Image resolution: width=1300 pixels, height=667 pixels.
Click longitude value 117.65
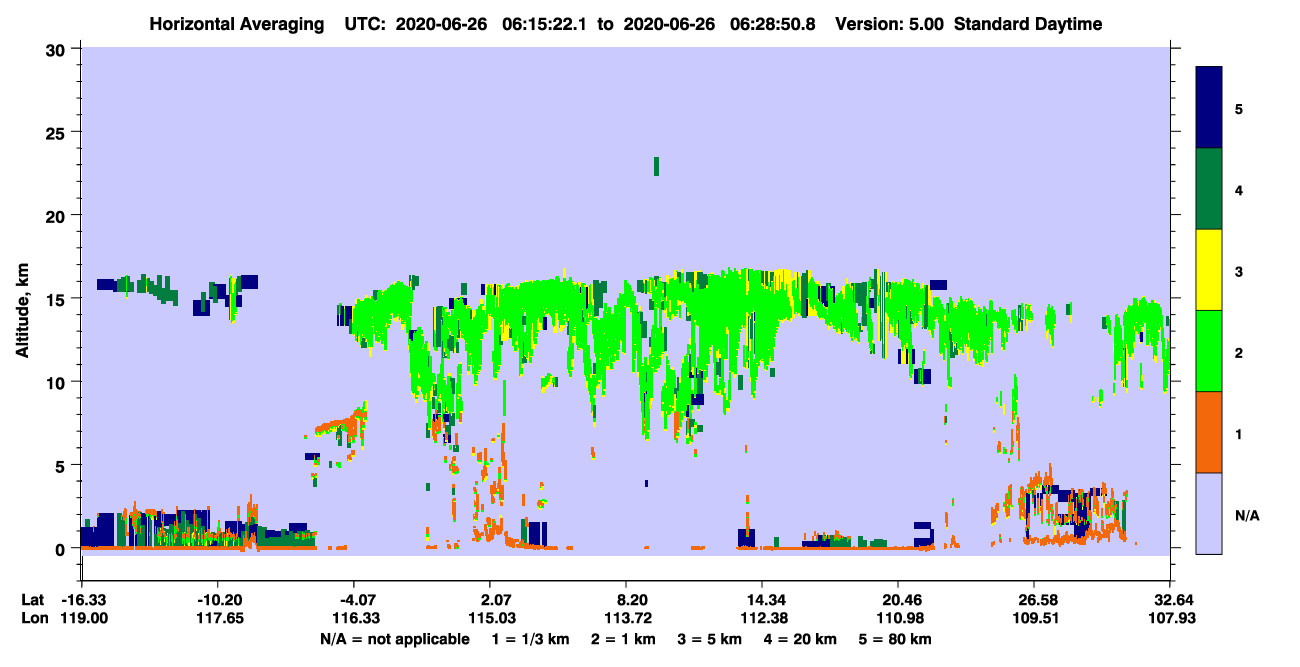pos(218,619)
